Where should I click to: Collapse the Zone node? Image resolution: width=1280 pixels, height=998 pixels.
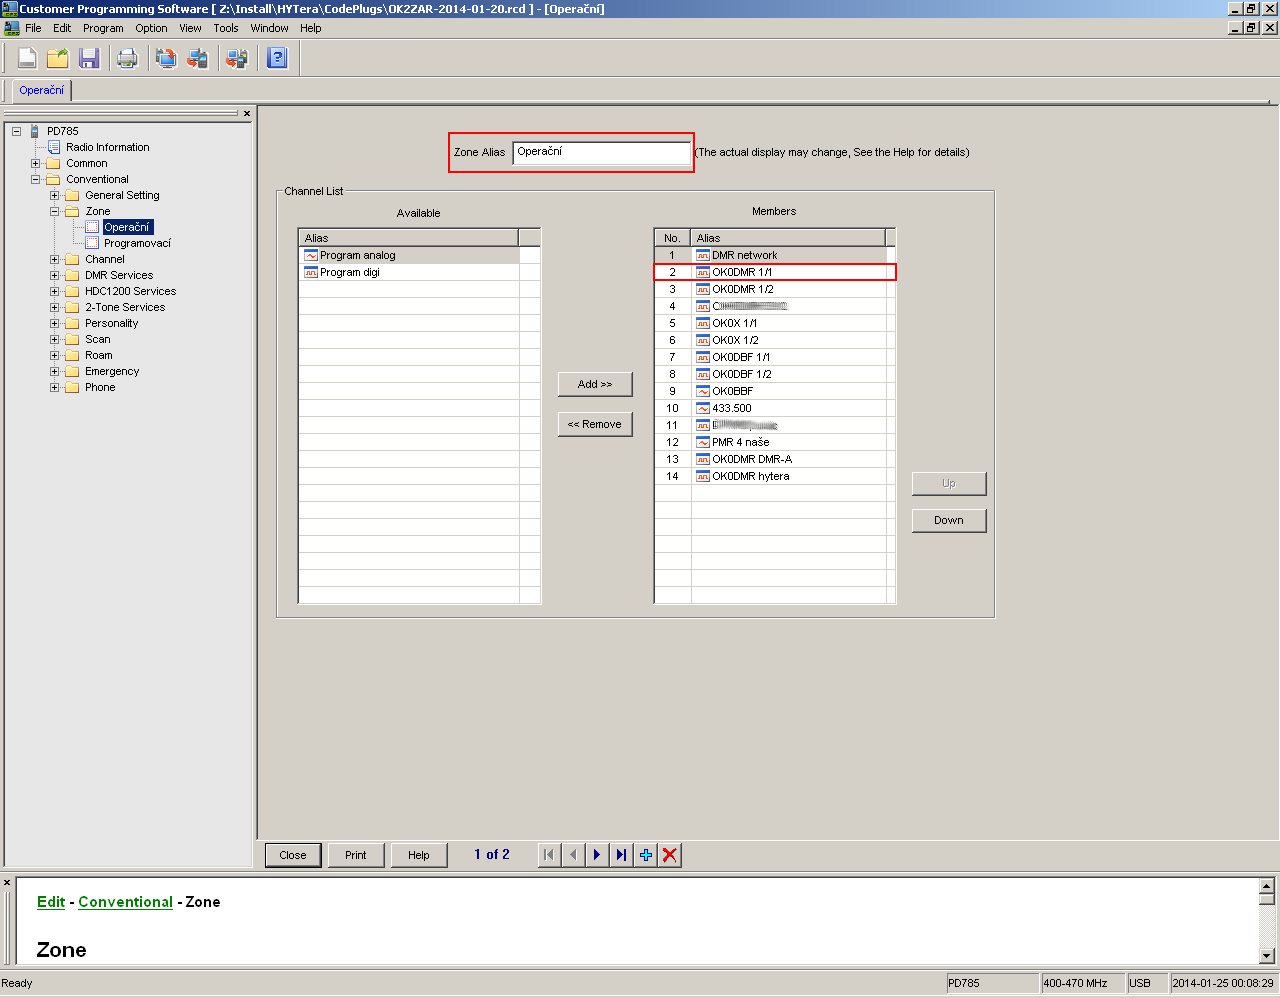coord(54,211)
